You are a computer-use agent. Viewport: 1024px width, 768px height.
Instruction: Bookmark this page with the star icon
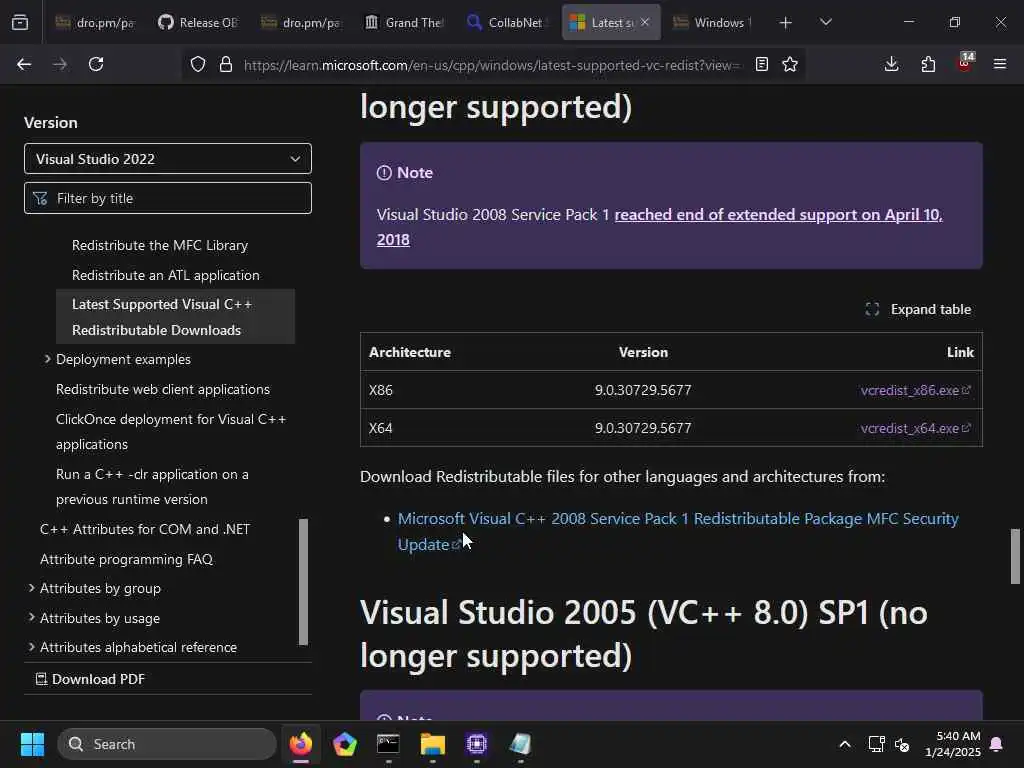790,64
